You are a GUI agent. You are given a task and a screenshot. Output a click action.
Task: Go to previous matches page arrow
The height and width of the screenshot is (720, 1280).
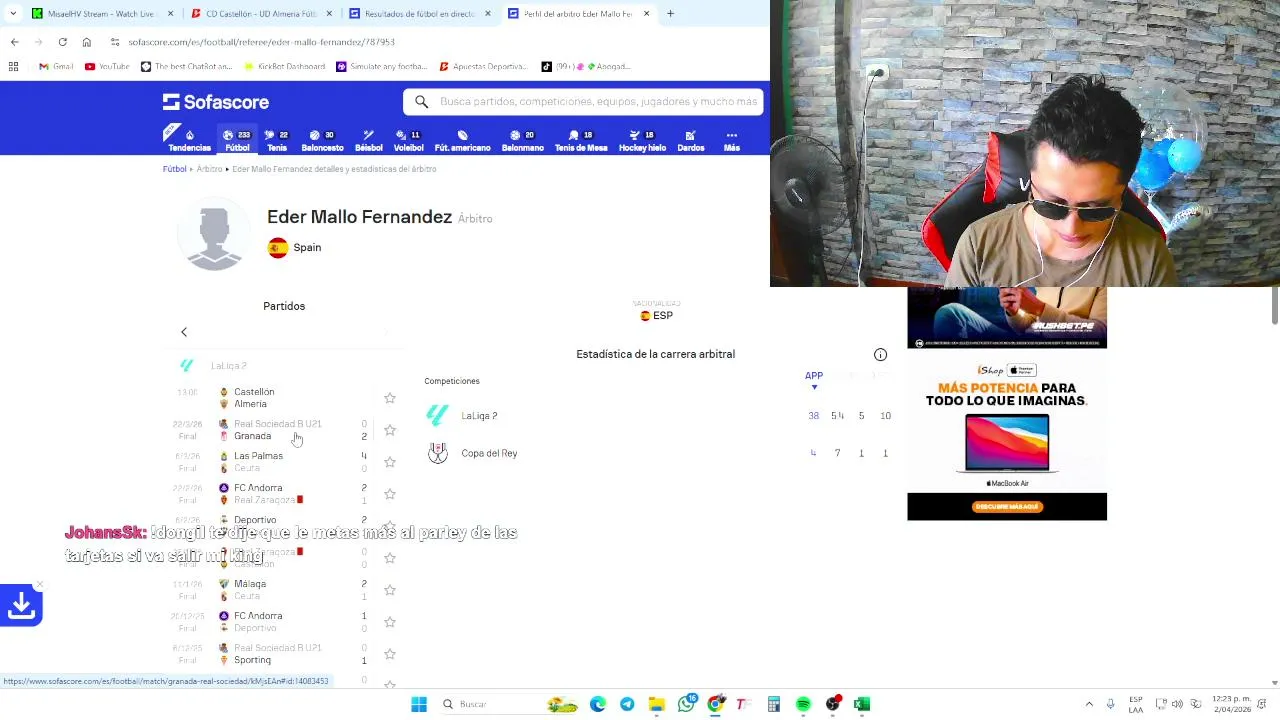(184, 332)
